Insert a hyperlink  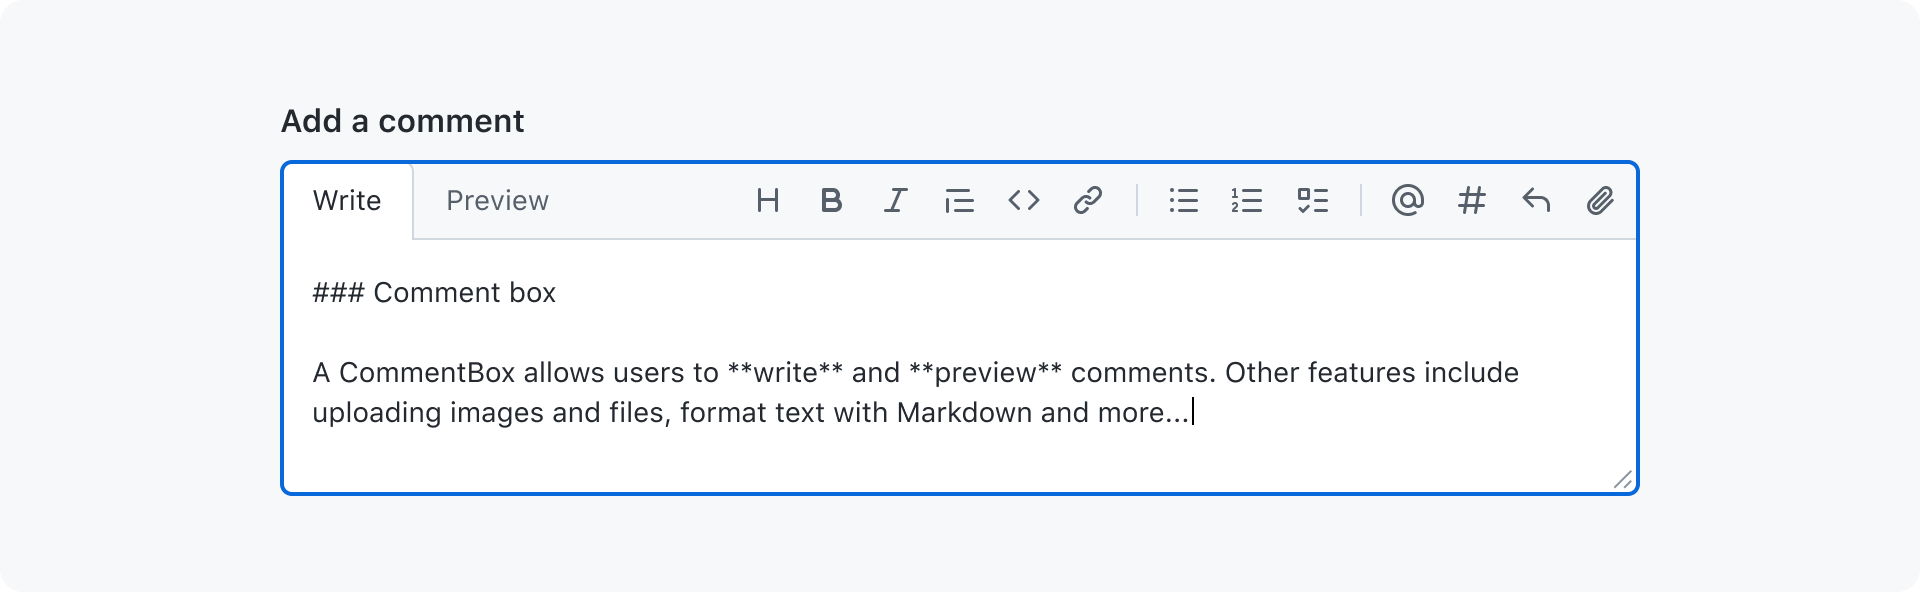pos(1087,200)
